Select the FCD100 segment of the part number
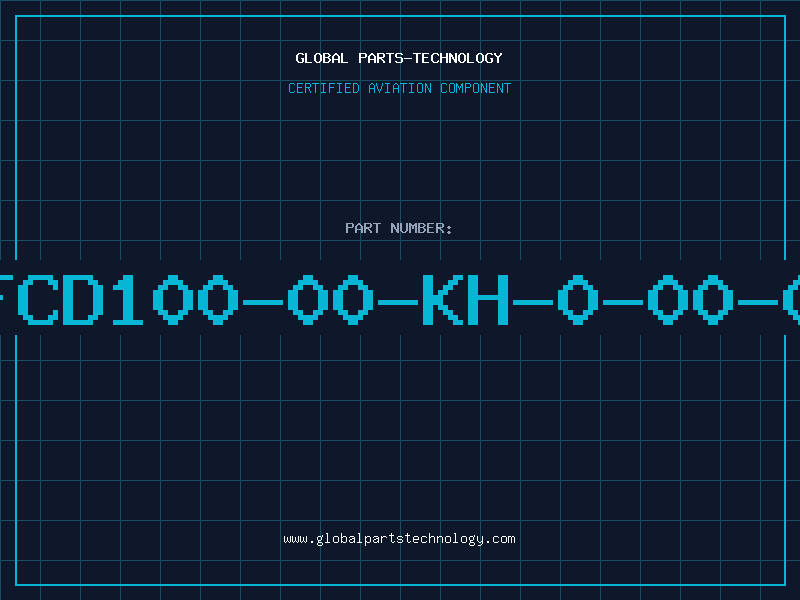Viewport: 800px width, 600px height. 119,299
